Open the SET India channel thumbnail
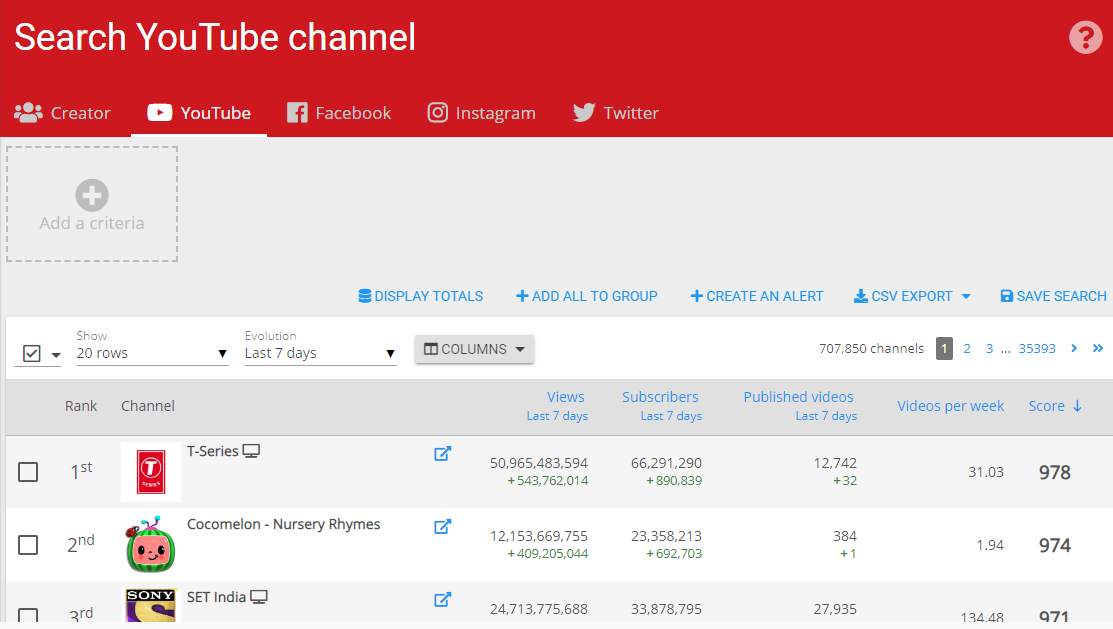Screen dimensions: 1113x629 150,605
